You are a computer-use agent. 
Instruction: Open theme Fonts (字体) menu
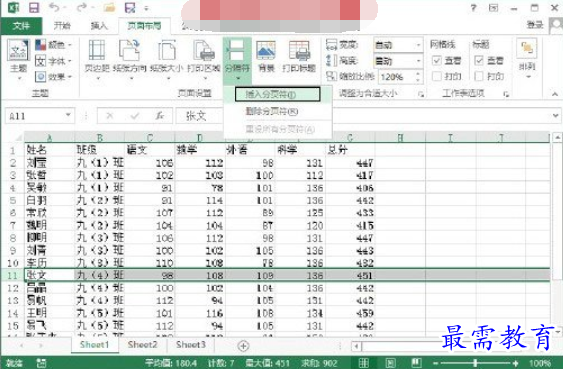(x=53, y=61)
